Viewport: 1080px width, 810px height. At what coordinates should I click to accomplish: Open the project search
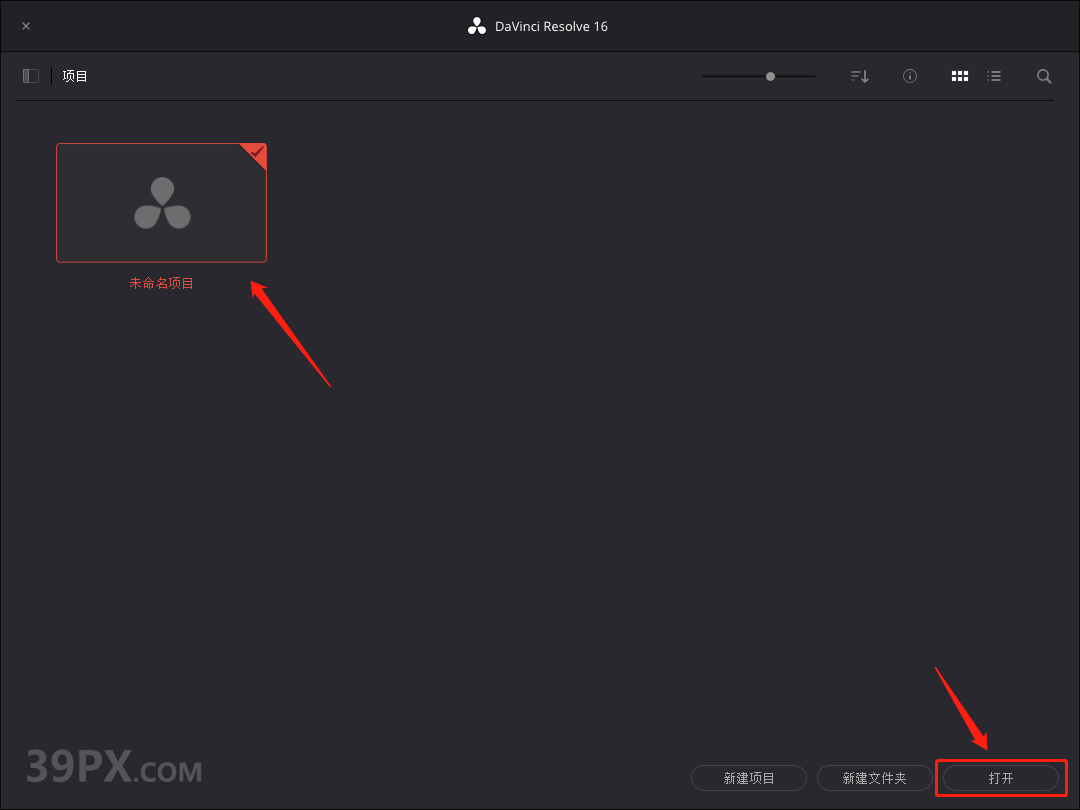[1044, 76]
